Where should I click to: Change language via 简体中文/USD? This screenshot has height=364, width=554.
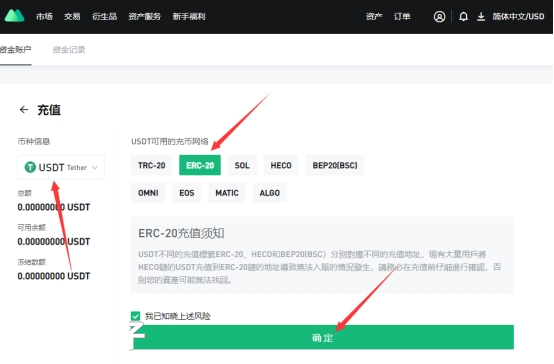click(518, 17)
